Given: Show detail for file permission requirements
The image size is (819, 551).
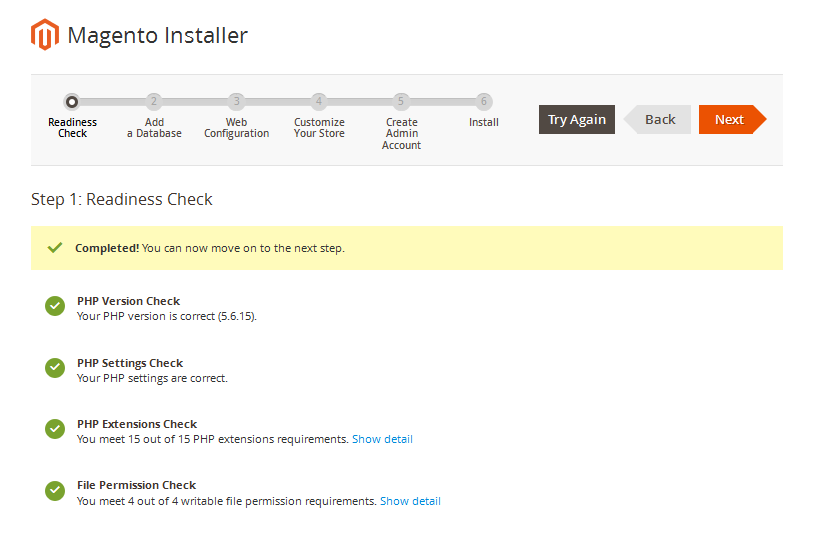Looking at the screenshot, I should (411, 501).
